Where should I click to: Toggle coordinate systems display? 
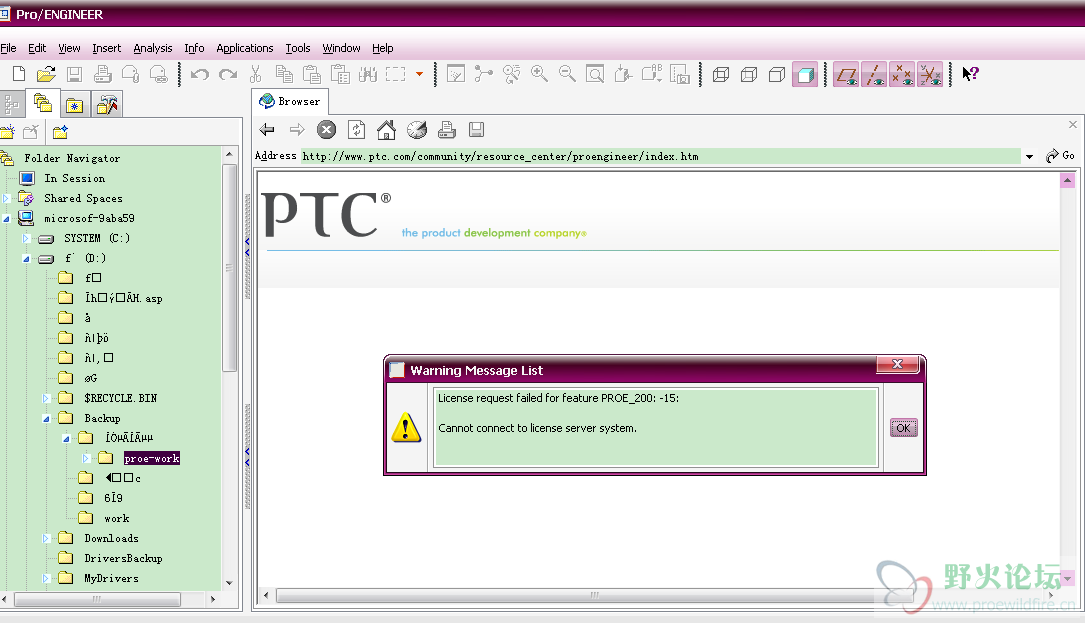click(929, 74)
